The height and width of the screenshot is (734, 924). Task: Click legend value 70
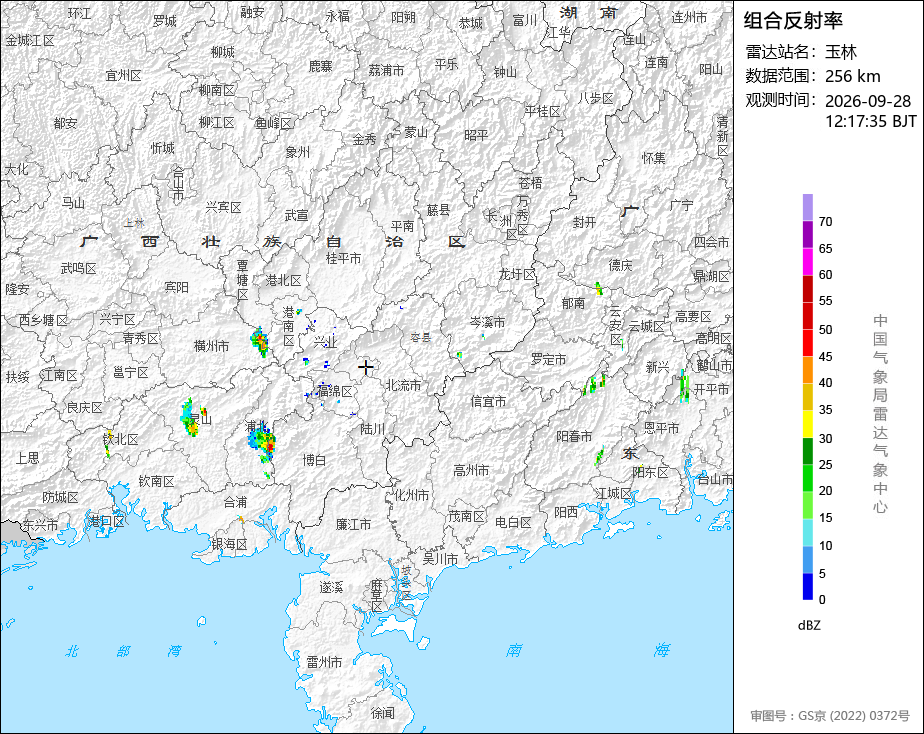[826, 221]
